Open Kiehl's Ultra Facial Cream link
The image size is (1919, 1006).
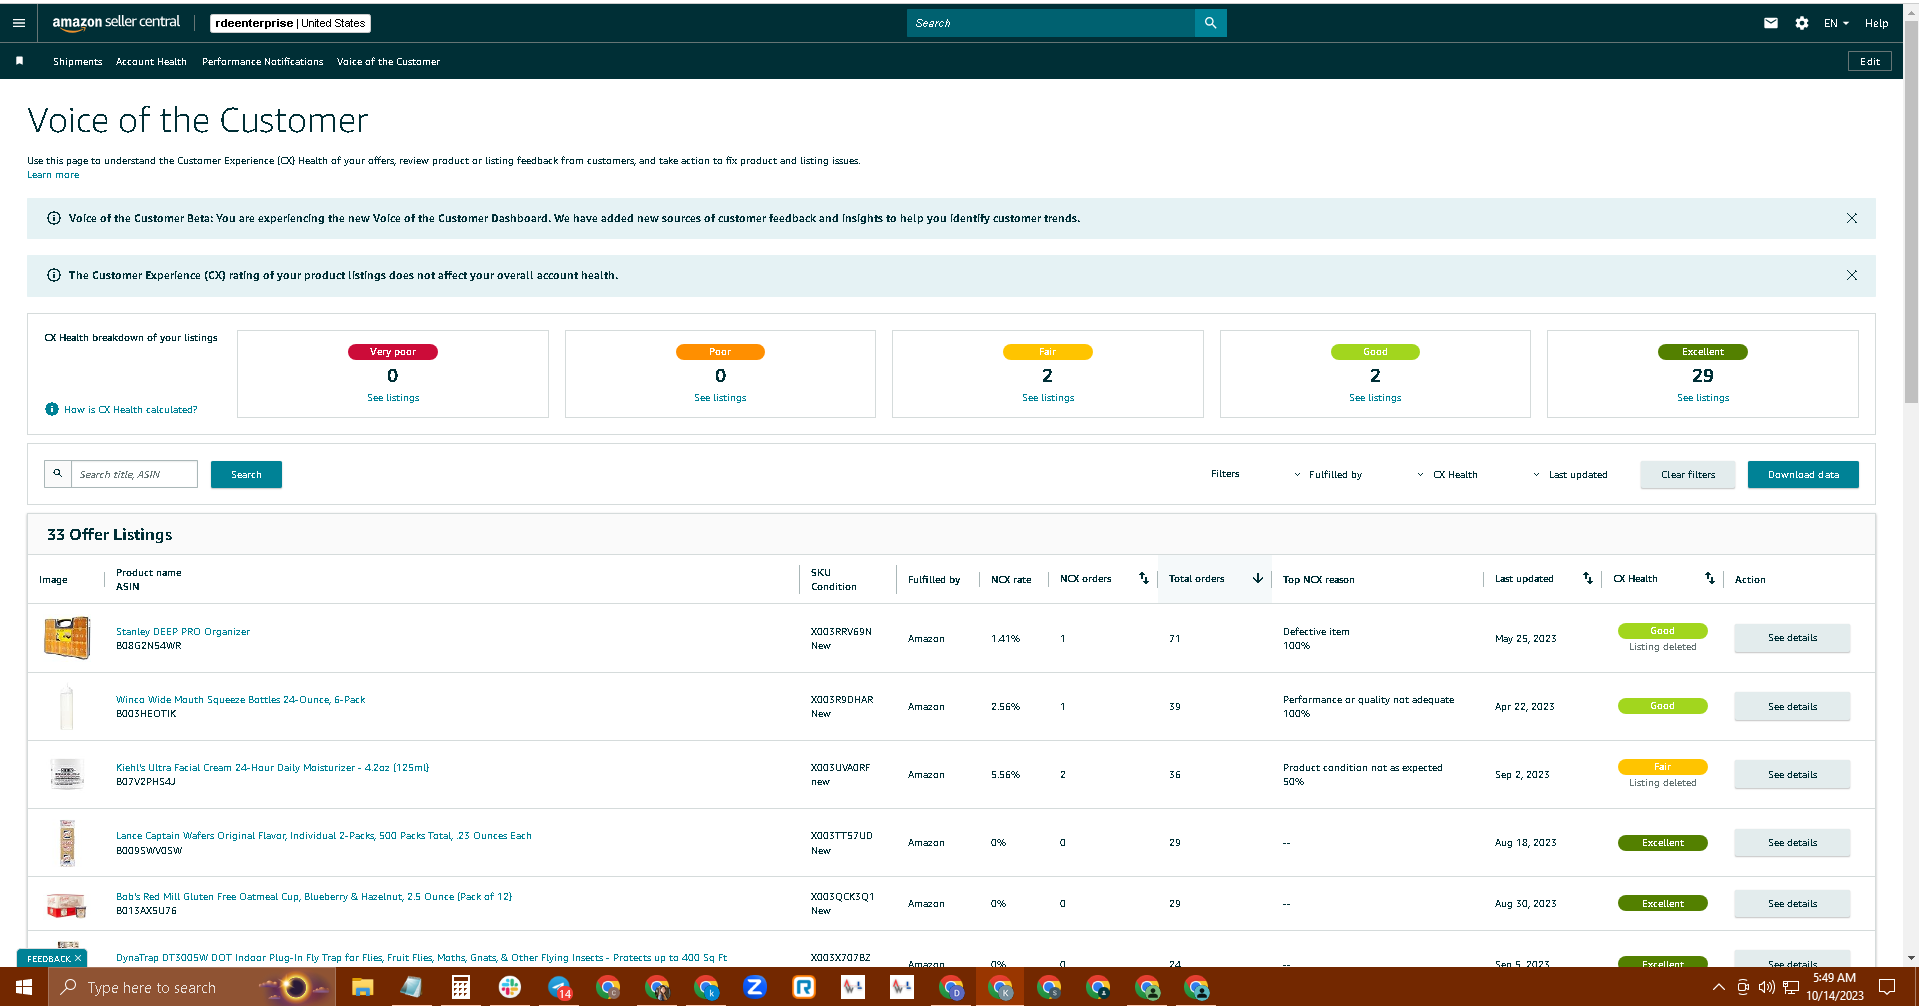(272, 768)
